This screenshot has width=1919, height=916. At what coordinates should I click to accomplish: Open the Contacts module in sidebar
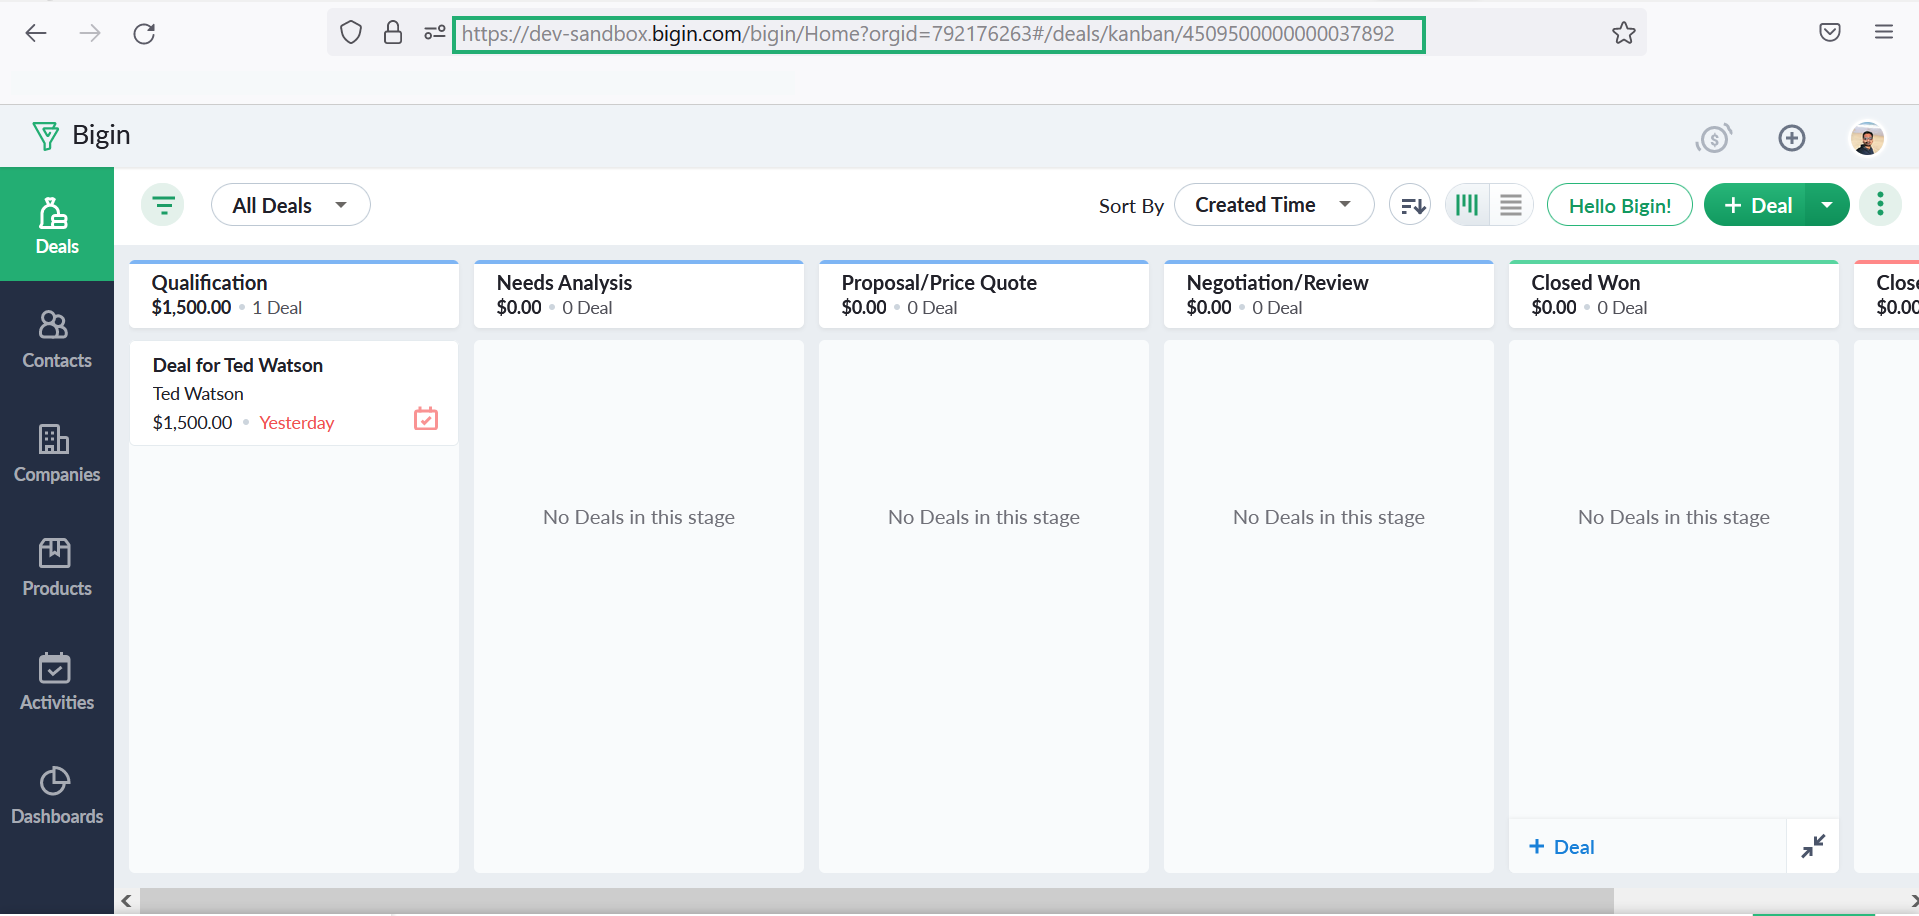point(56,339)
